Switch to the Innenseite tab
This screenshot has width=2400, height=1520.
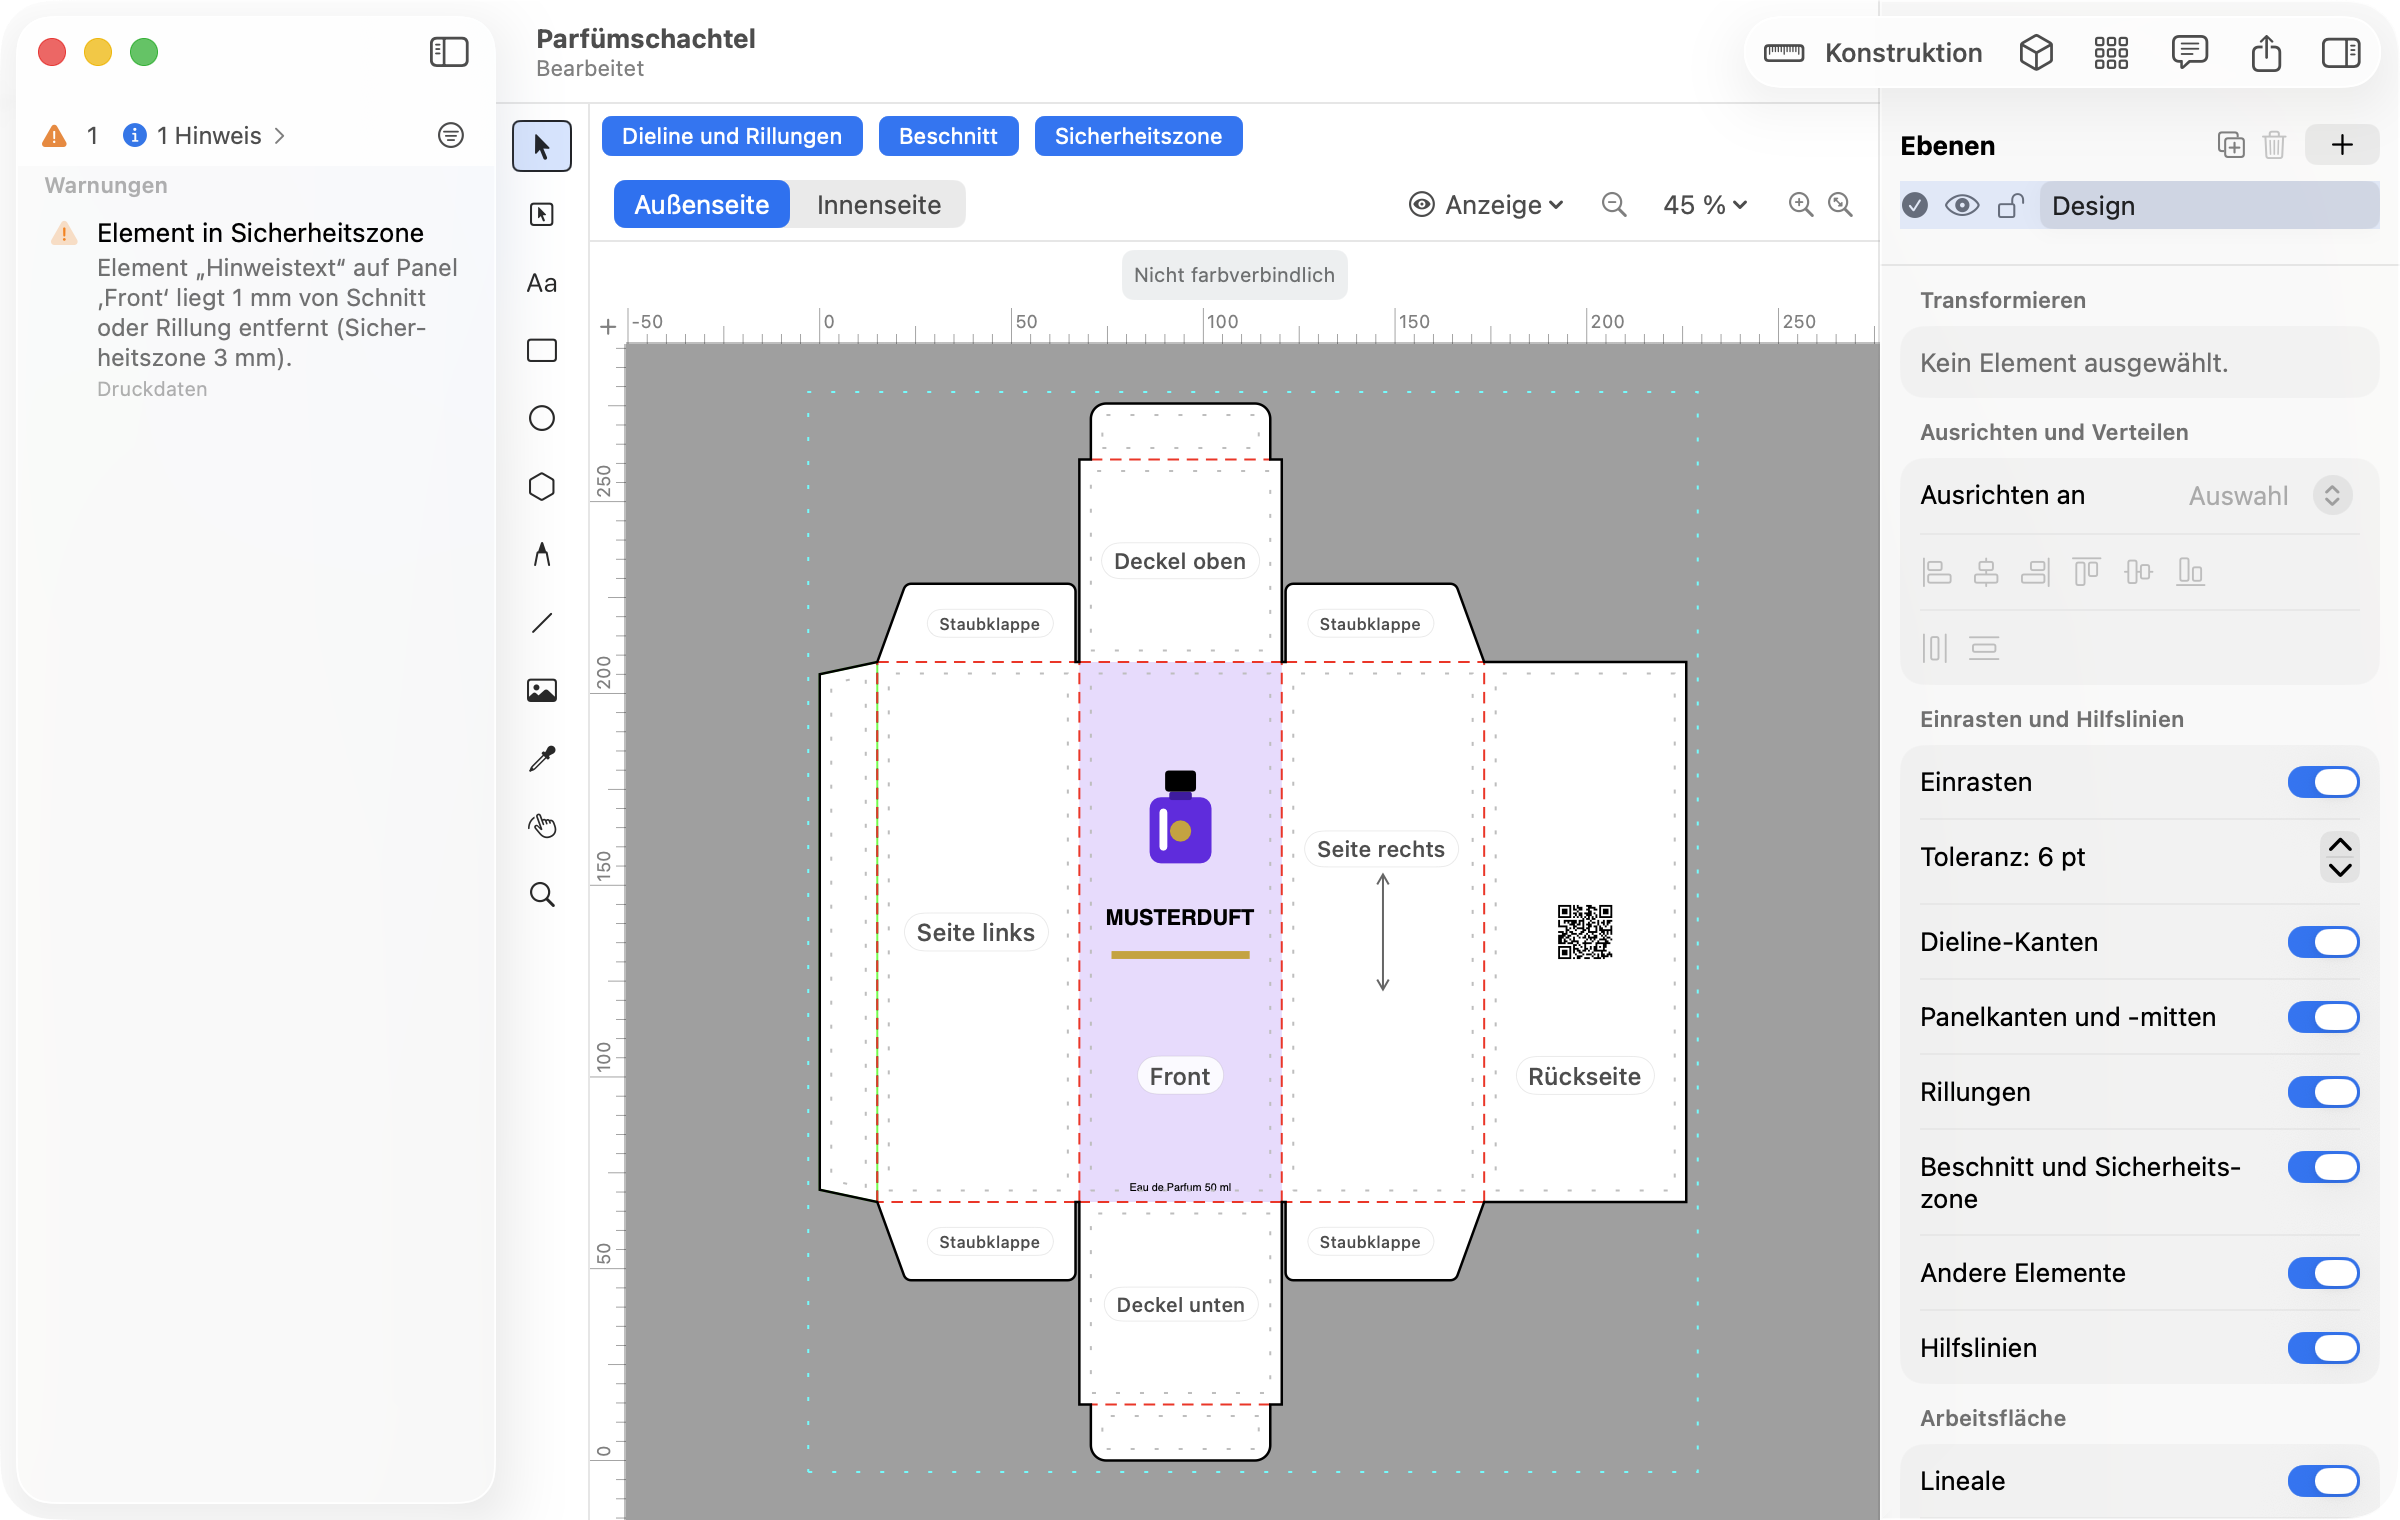(x=878, y=205)
